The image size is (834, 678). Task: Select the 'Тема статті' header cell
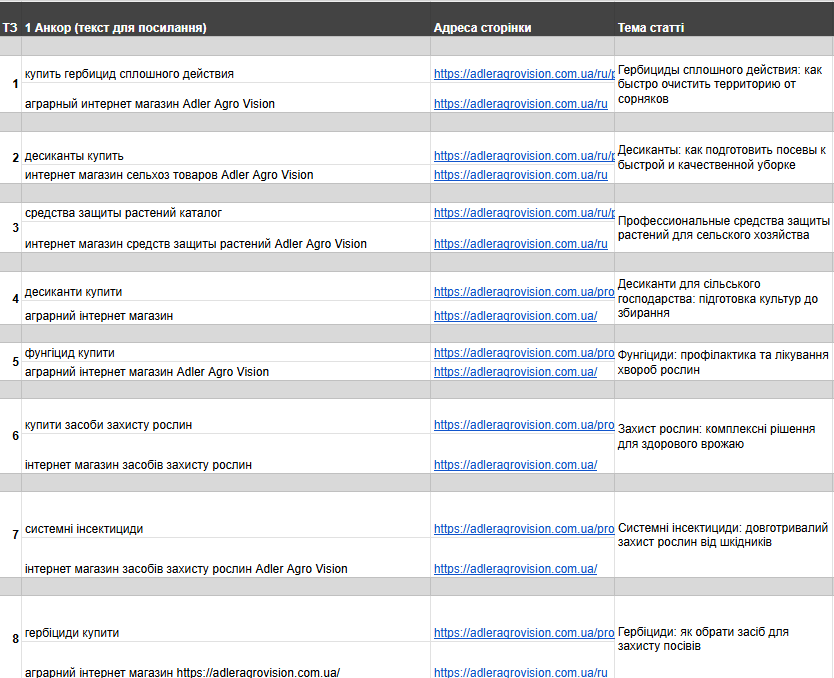pyautogui.click(x=651, y=28)
